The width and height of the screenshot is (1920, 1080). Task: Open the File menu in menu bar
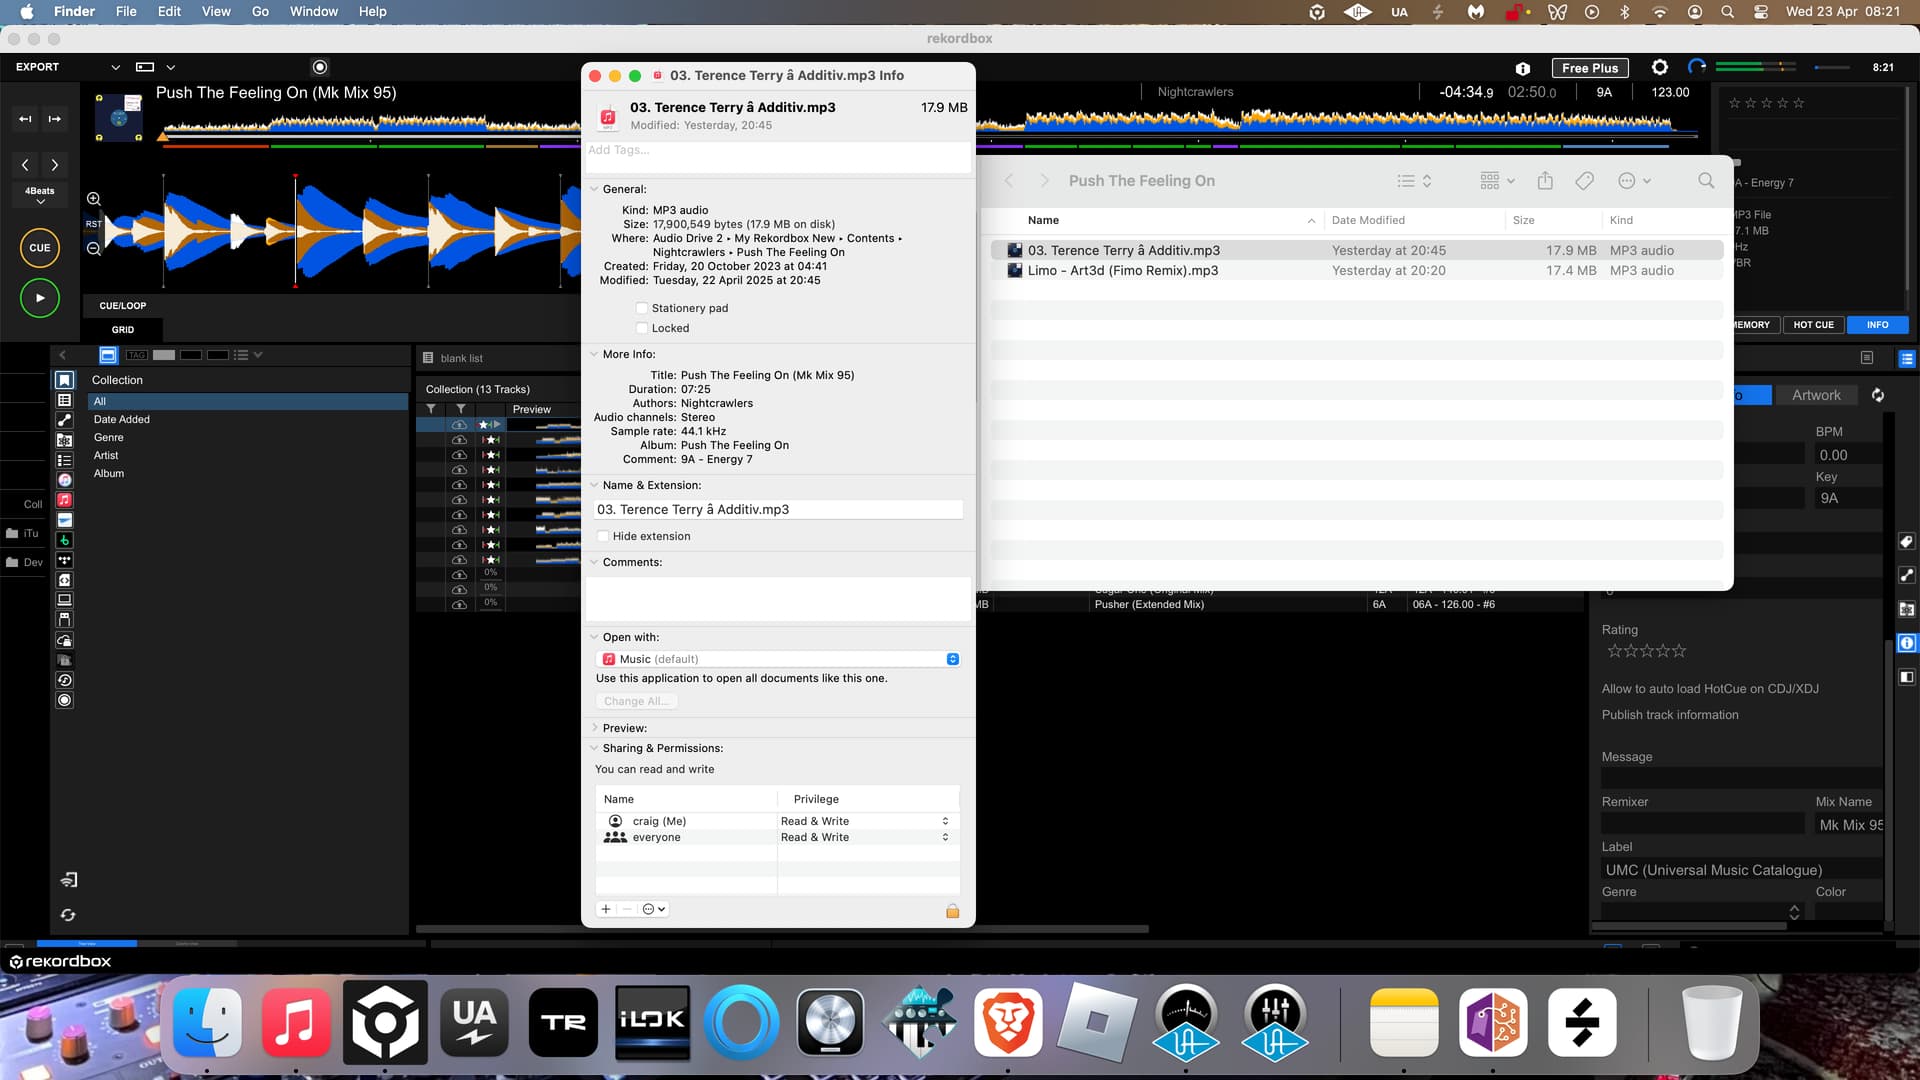126,12
